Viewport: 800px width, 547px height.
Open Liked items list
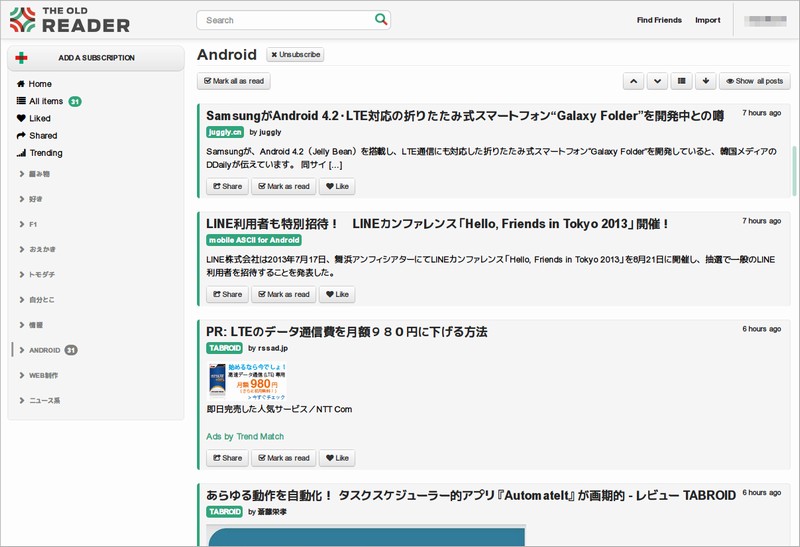click(34, 118)
